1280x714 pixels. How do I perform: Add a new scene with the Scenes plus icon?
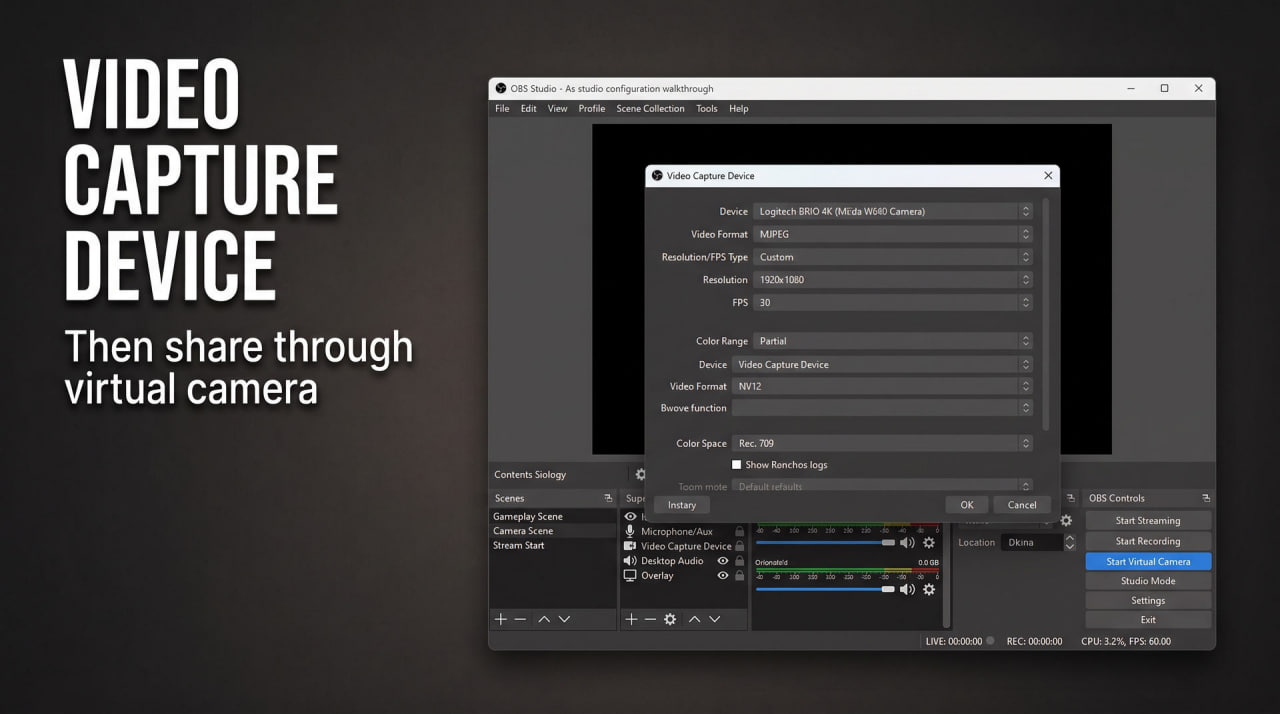[x=501, y=620]
